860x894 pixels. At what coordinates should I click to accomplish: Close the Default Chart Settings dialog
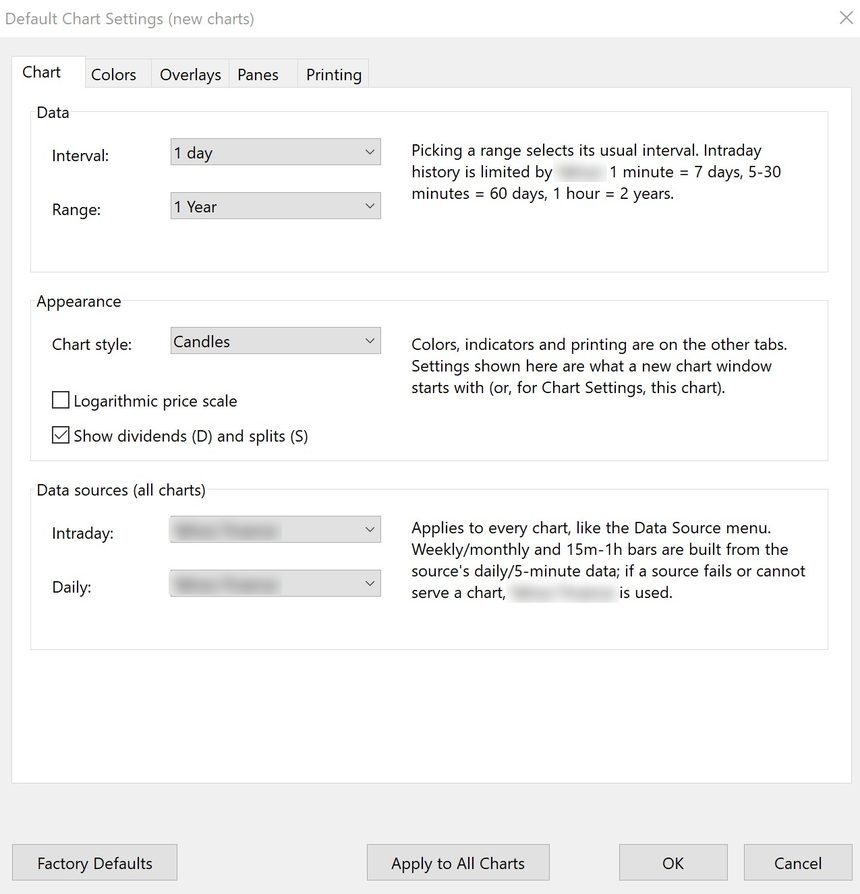[x=846, y=18]
